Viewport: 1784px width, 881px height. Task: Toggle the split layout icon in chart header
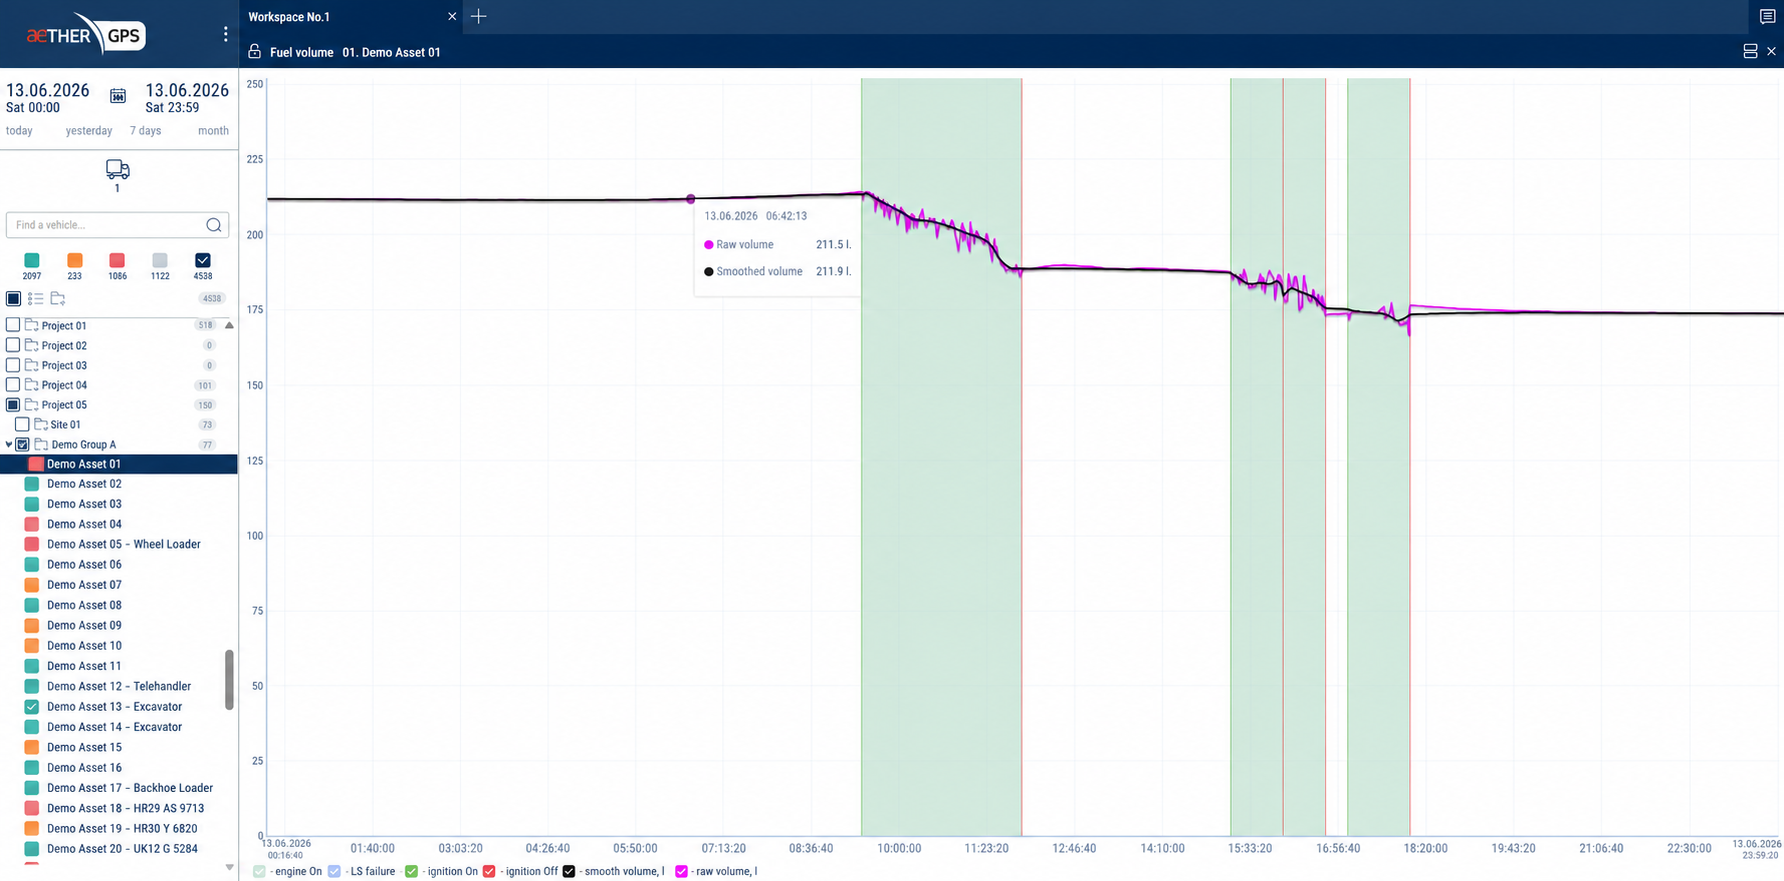(x=1750, y=51)
